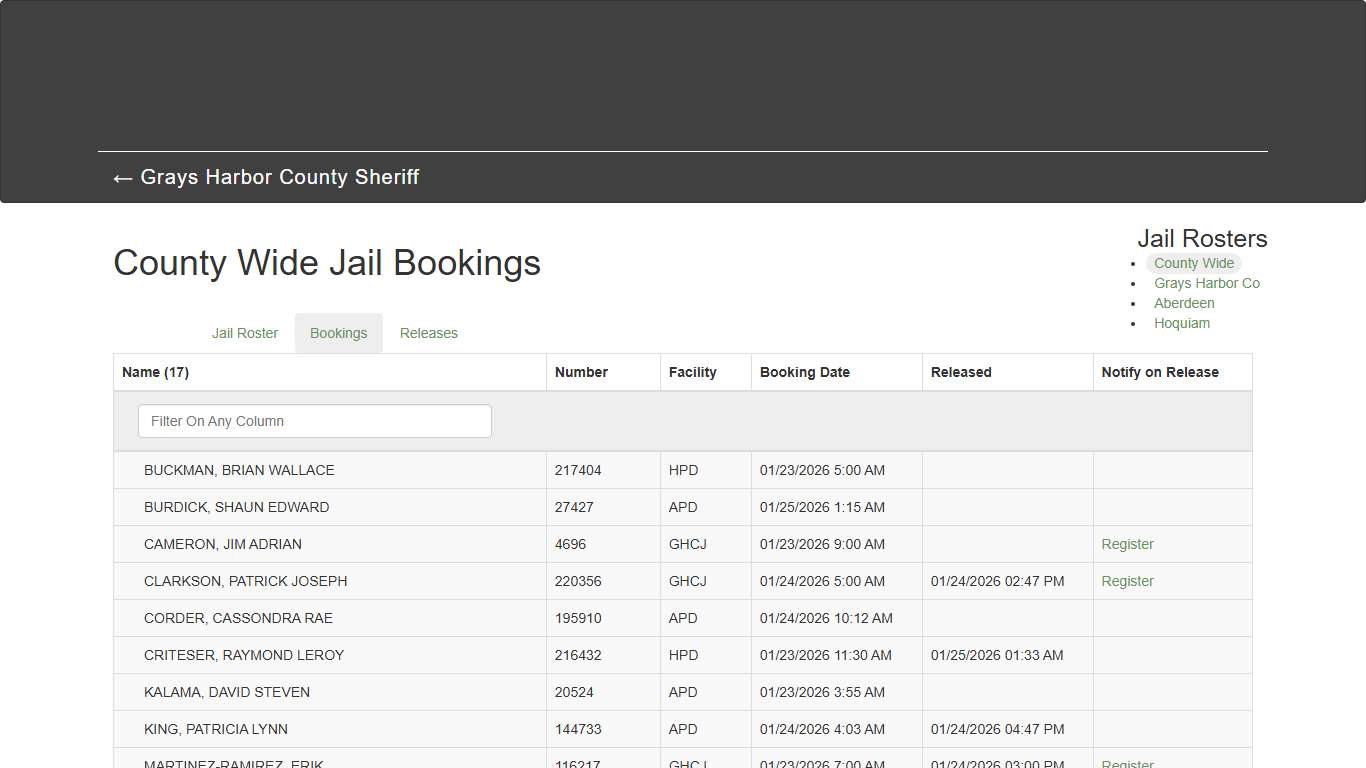1366x768 pixels.
Task: Click the Filter On Any Column field
Action: [314, 421]
